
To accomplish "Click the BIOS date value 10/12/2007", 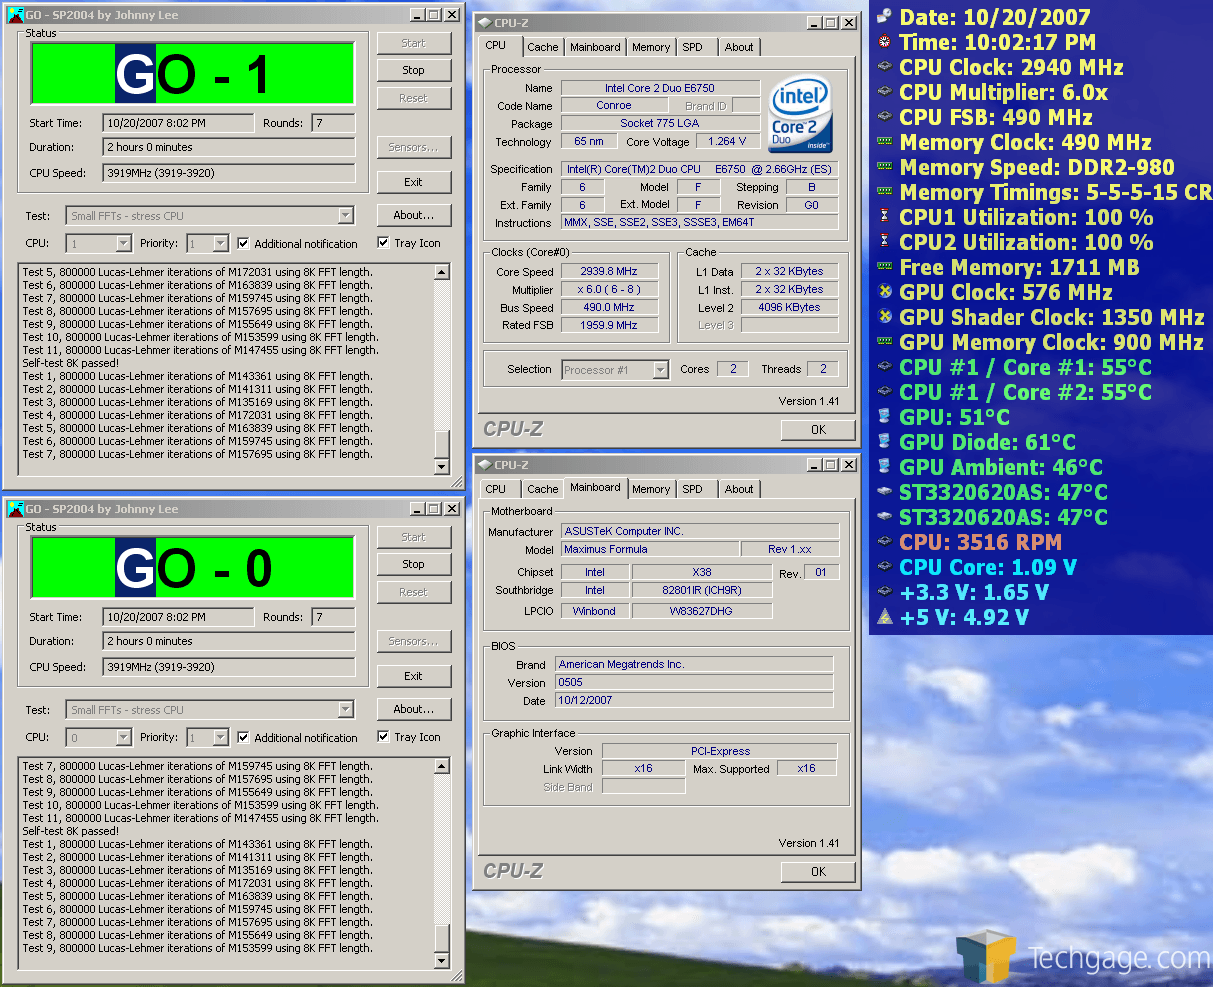I will coord(694,700).
